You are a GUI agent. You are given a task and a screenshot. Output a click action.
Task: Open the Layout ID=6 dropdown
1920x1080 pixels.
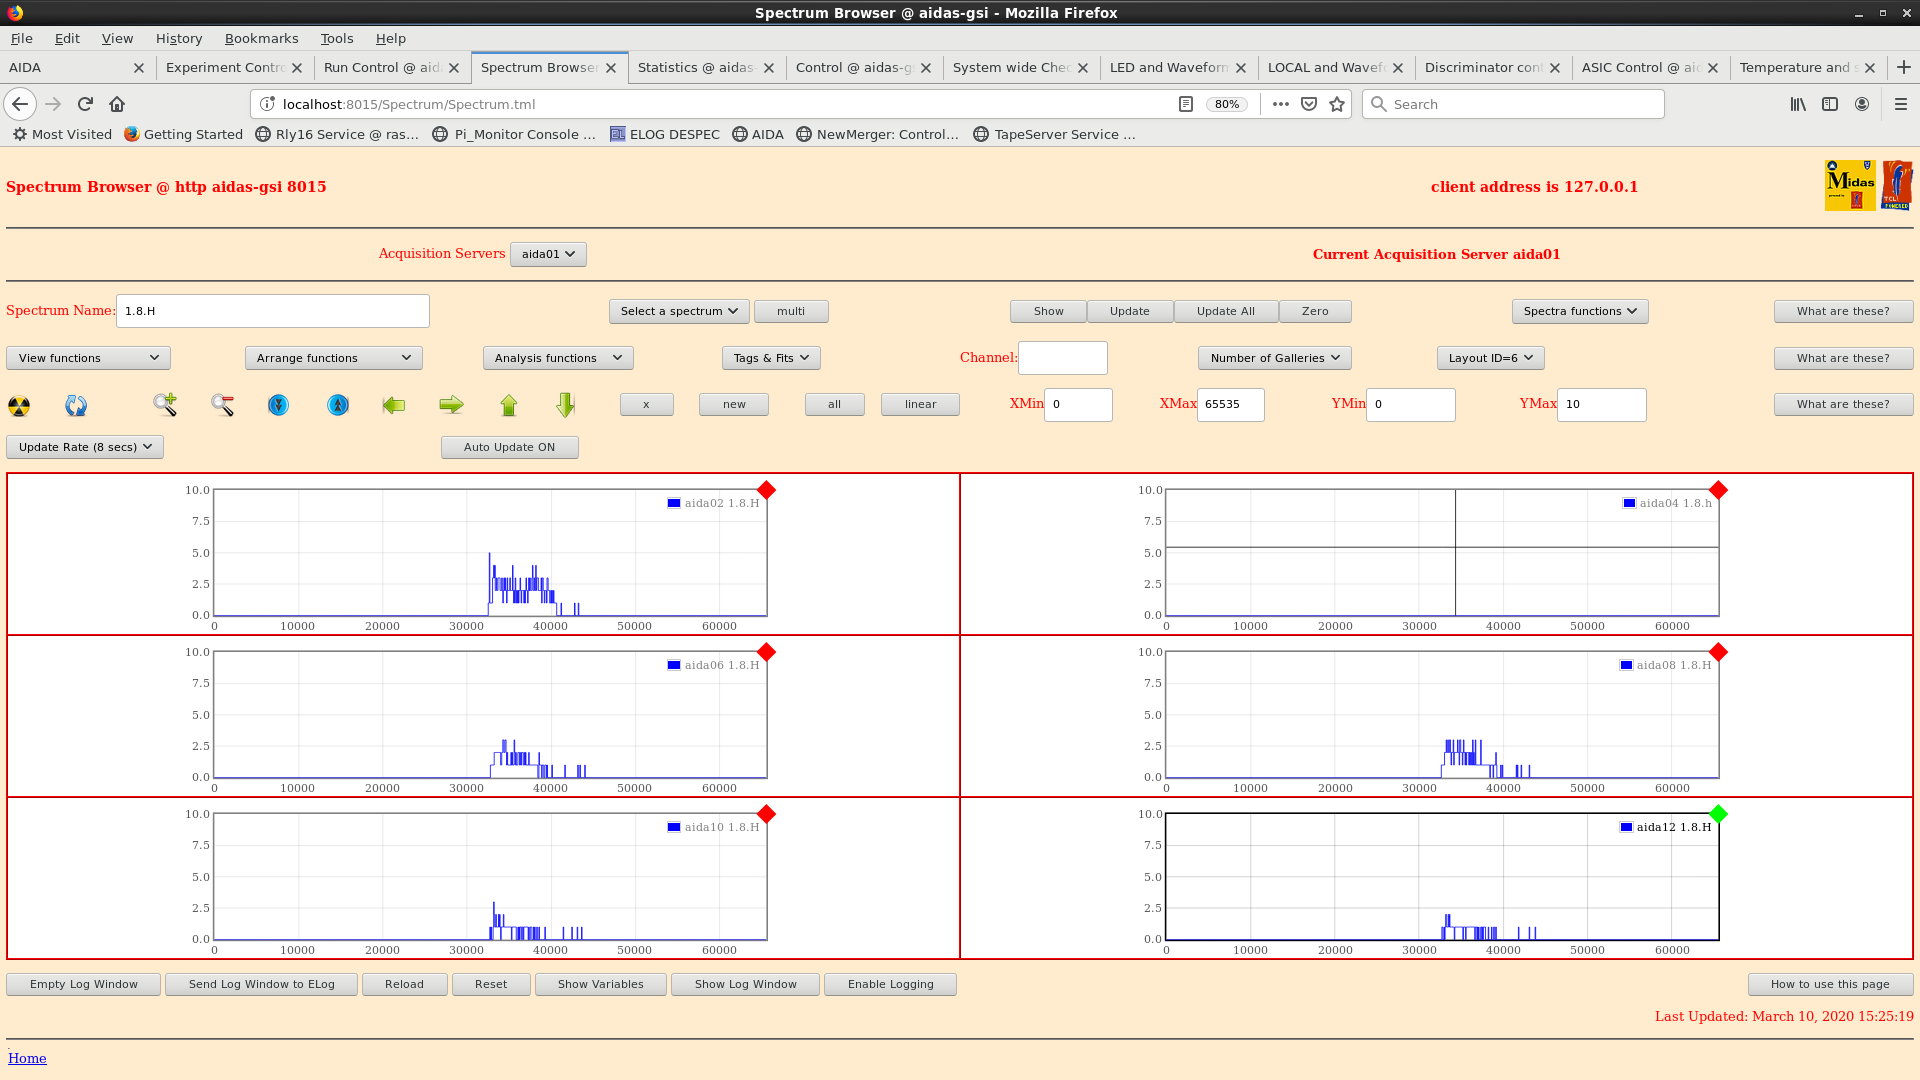pos(1490,358)
